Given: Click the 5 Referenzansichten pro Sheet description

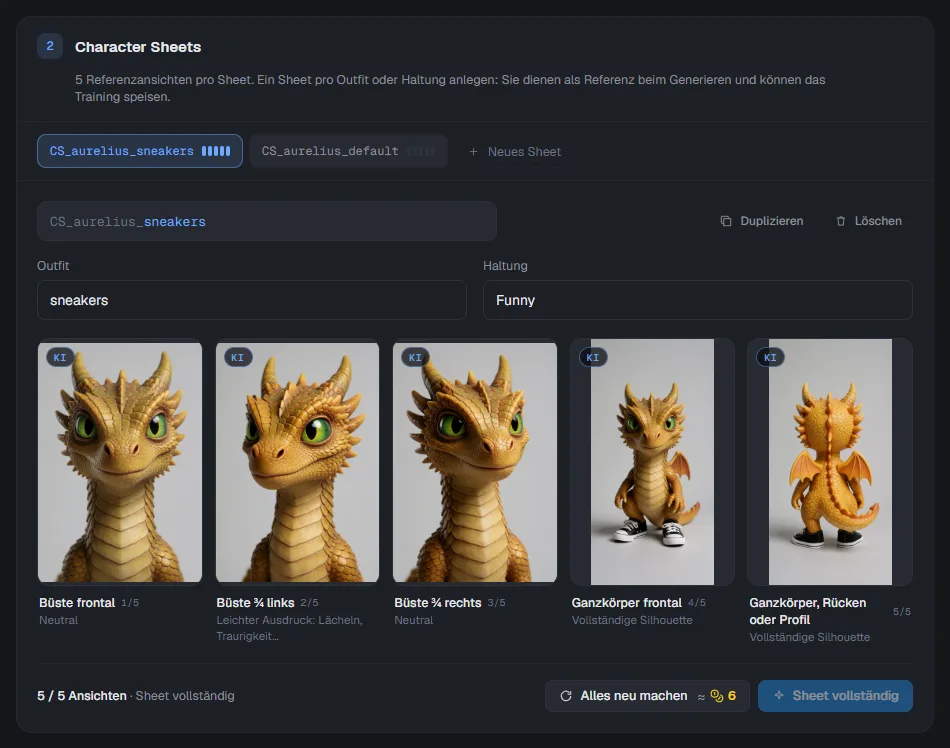Looking at the screenshot, I should coord(450,88).
